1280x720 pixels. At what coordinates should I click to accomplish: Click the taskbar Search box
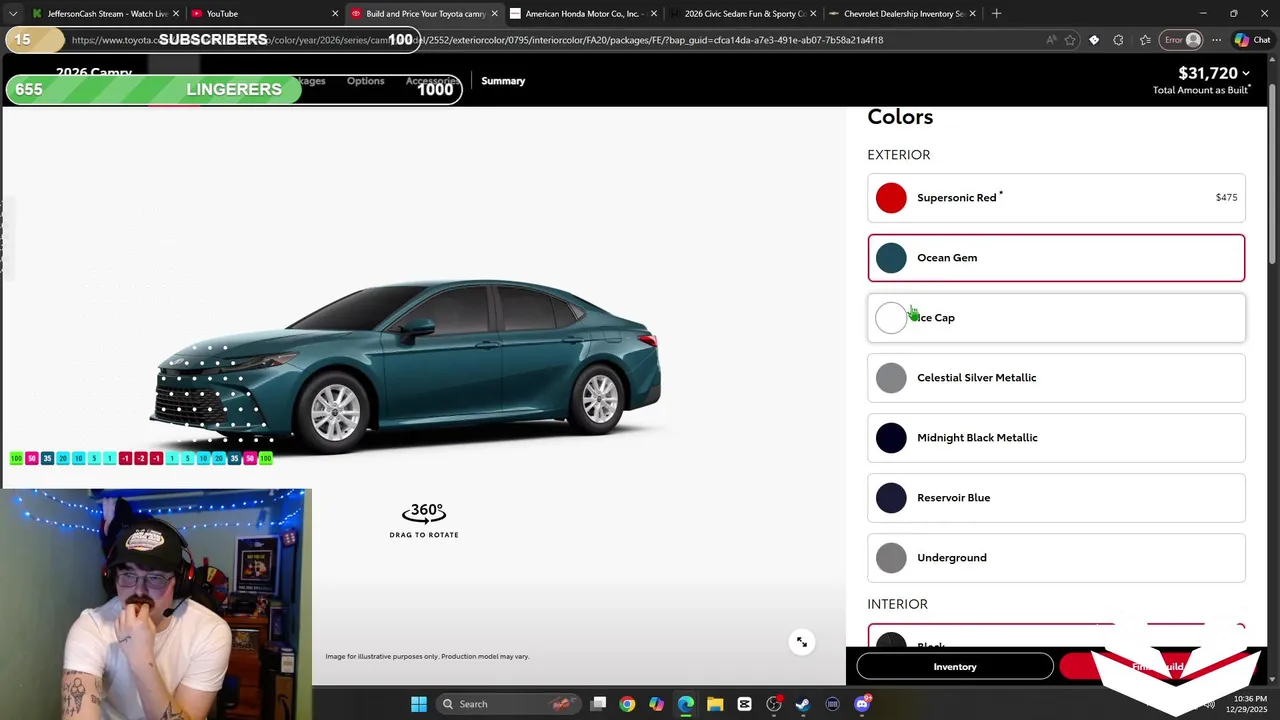[508, 704]
